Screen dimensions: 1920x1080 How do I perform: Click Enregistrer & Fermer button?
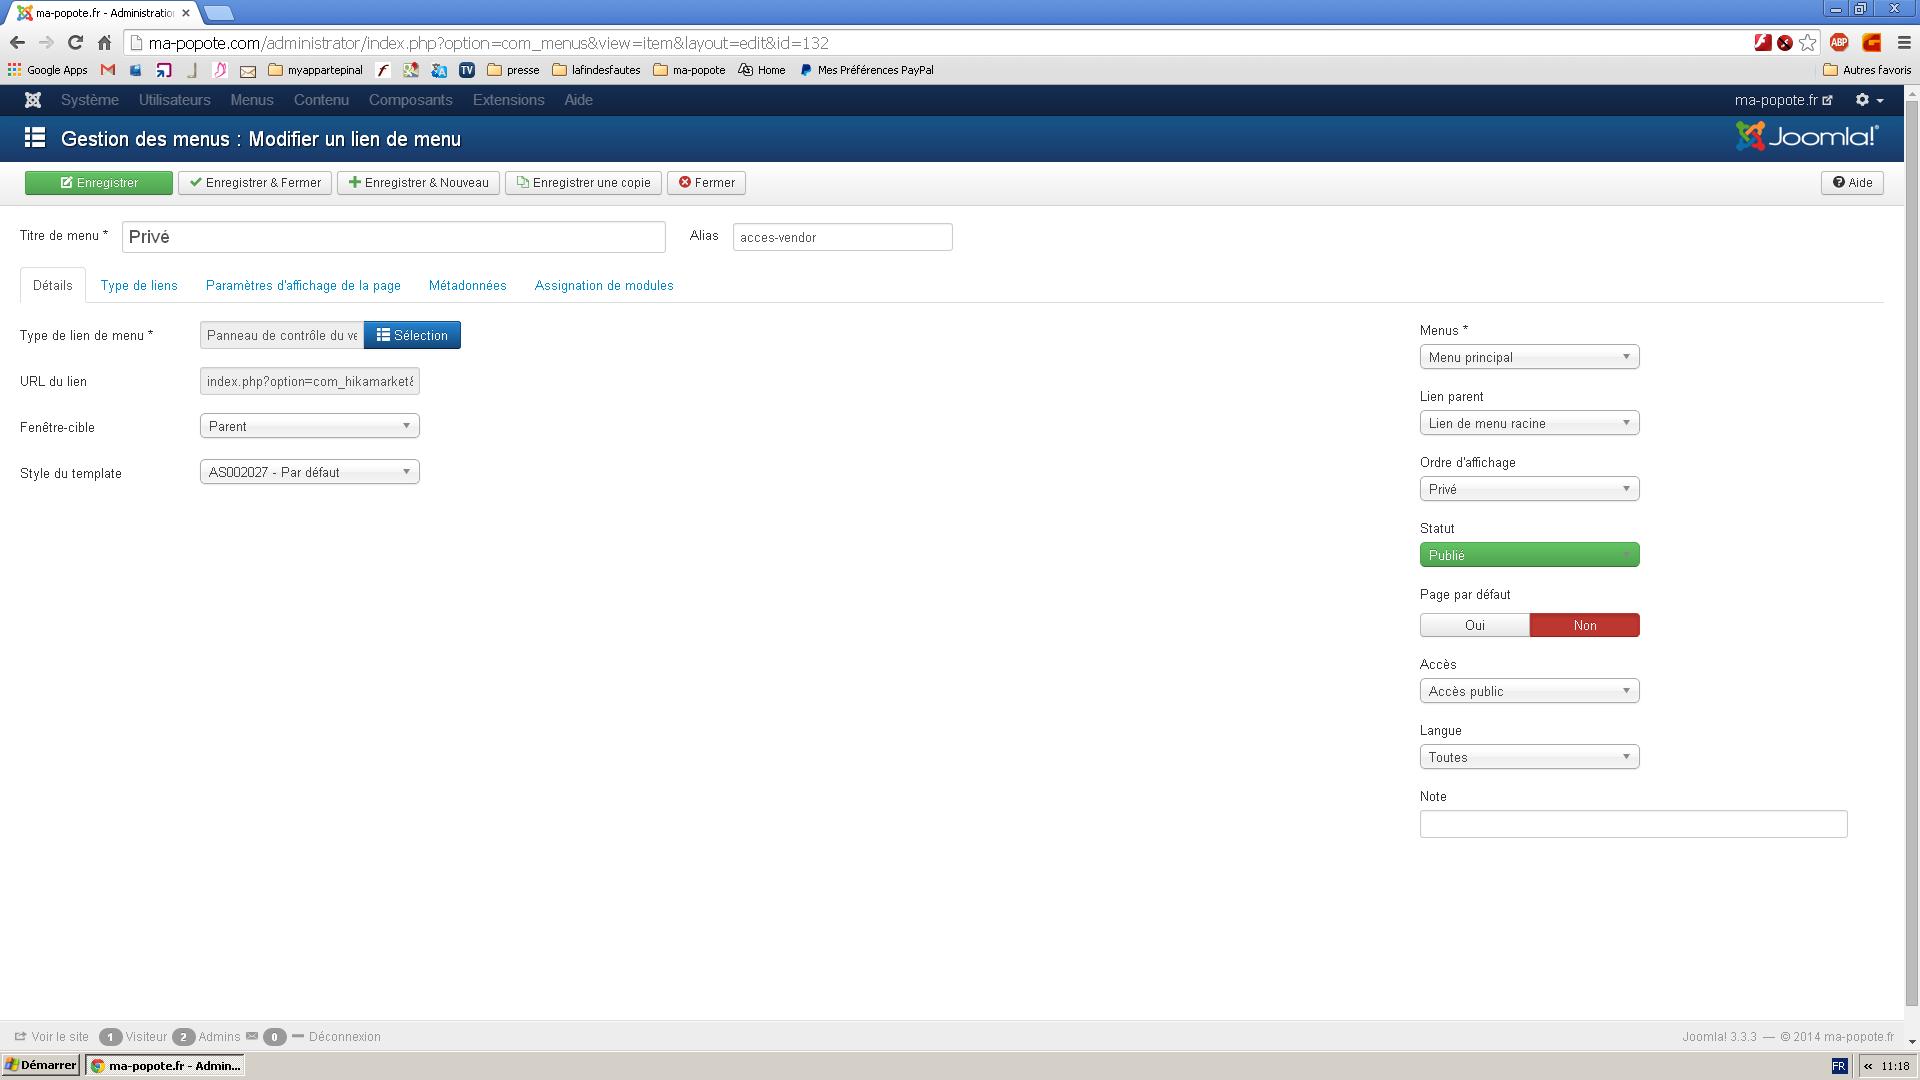click(x=255, y=183)
